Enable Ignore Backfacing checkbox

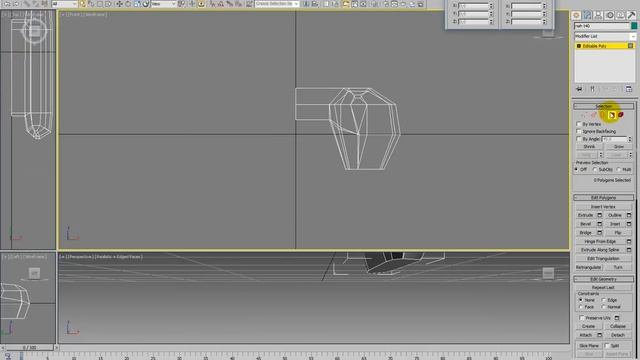[x=579, y=131]
